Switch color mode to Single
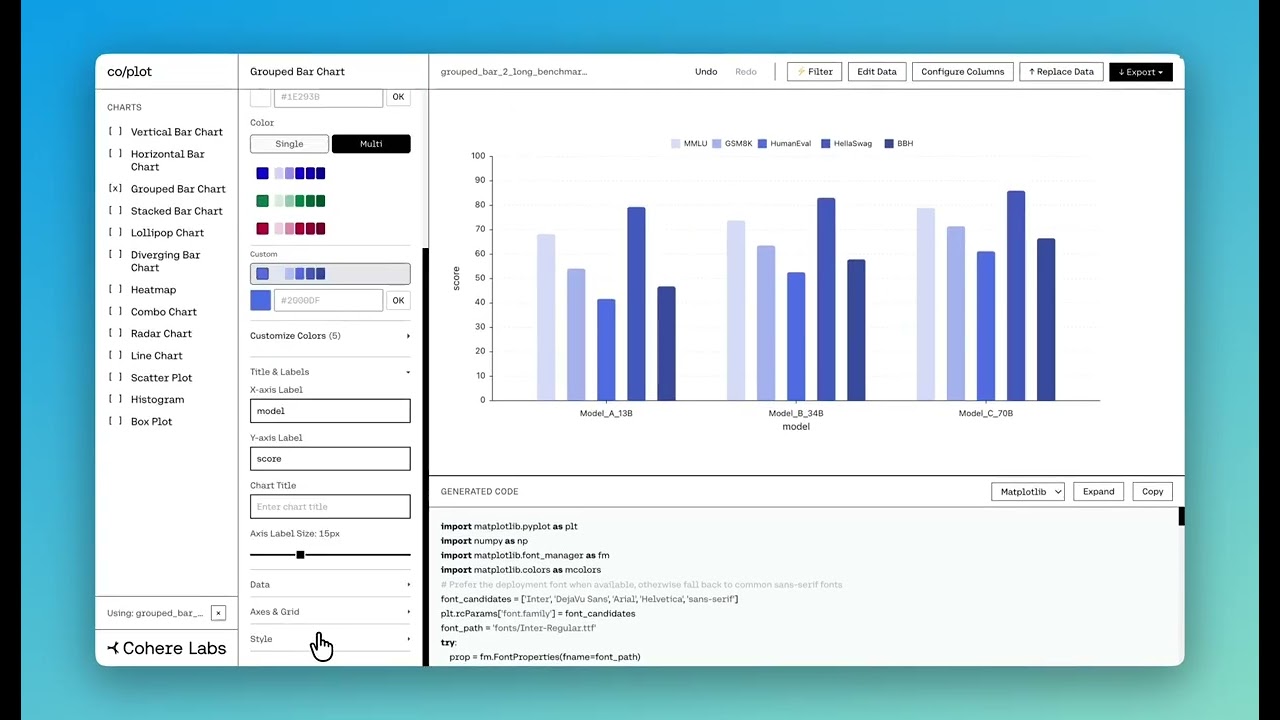The height and width of the screenshot is (720, 1280). click(x=289, y=144)
